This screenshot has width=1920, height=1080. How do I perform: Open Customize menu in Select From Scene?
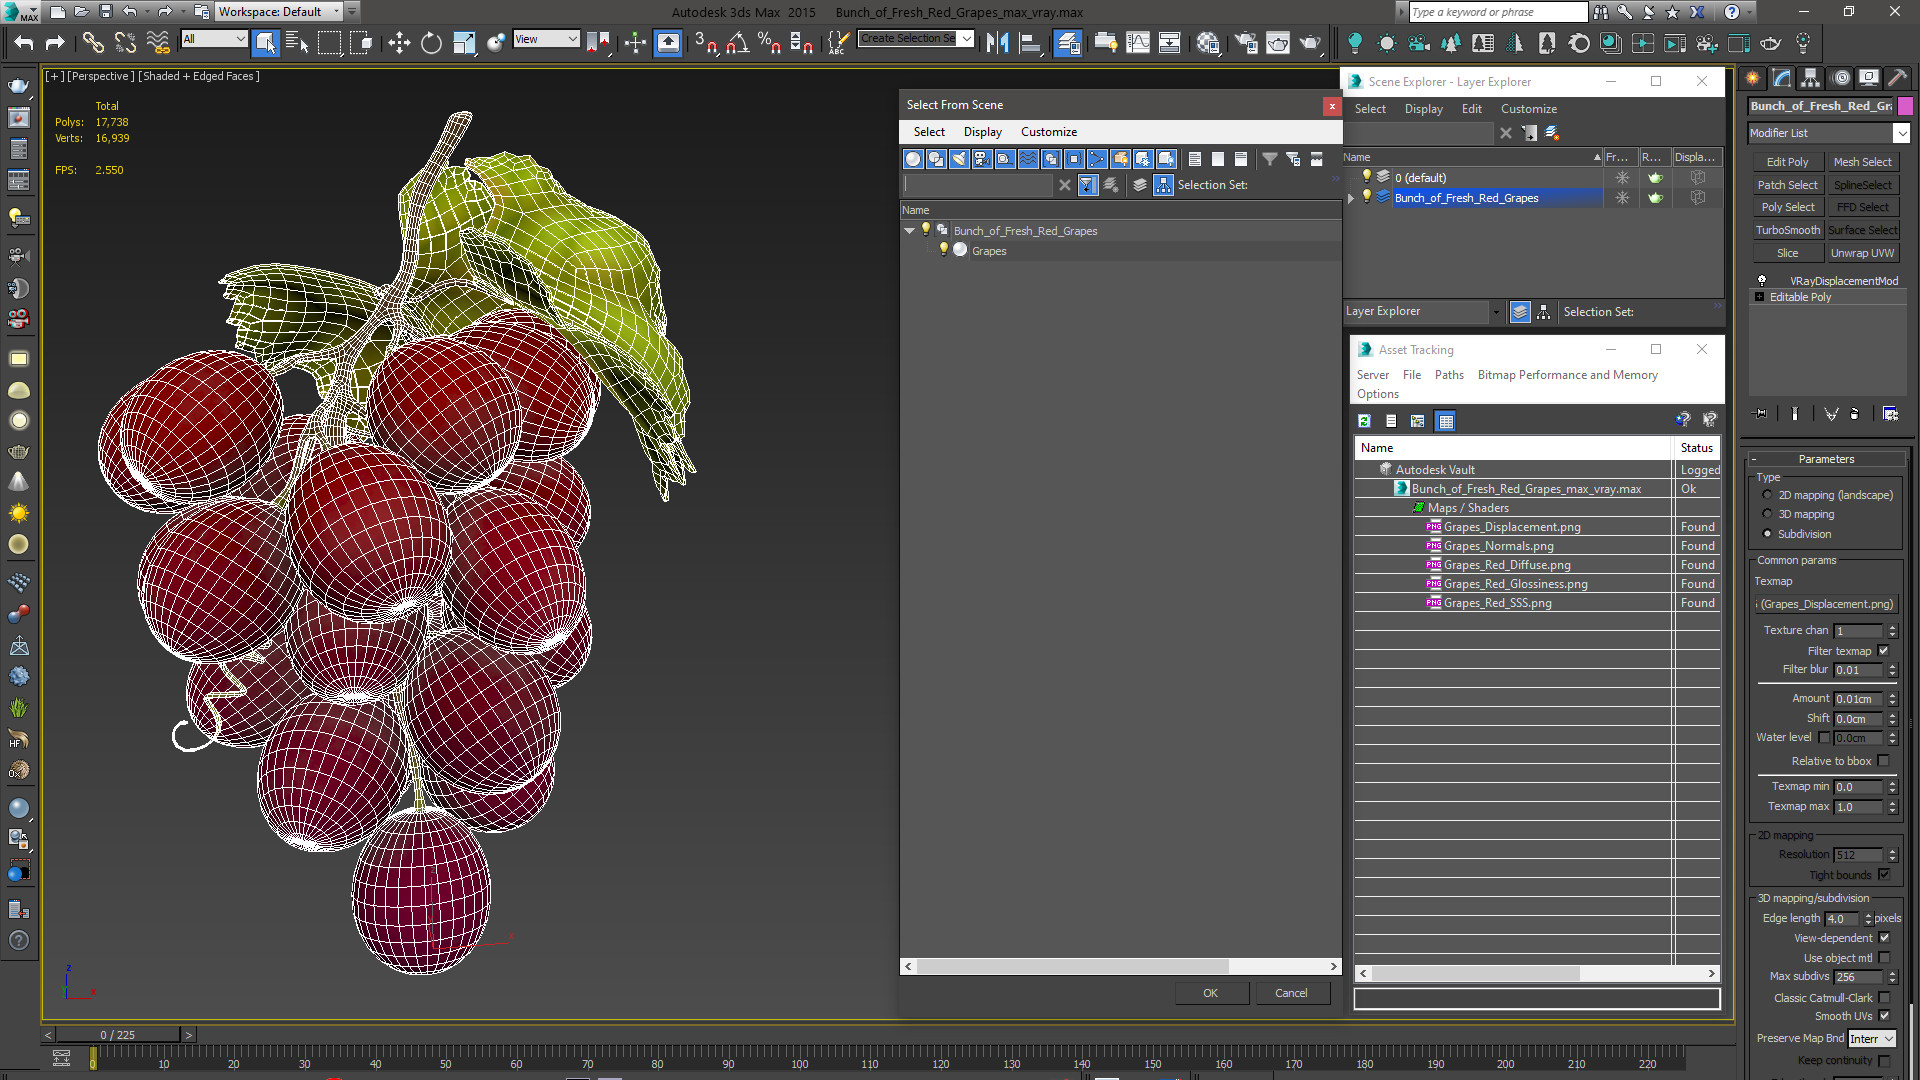point(1048,132)
